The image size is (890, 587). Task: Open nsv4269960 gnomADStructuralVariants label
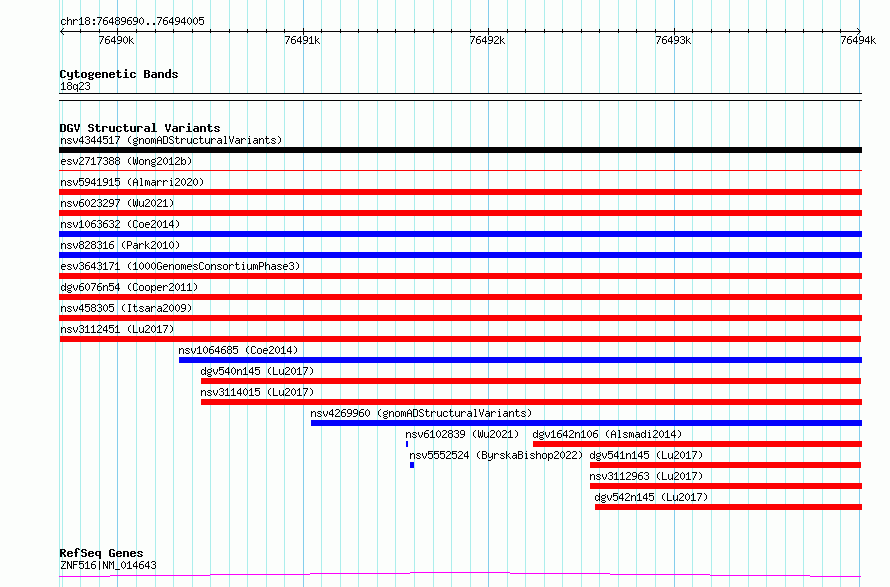click(421, 413)
